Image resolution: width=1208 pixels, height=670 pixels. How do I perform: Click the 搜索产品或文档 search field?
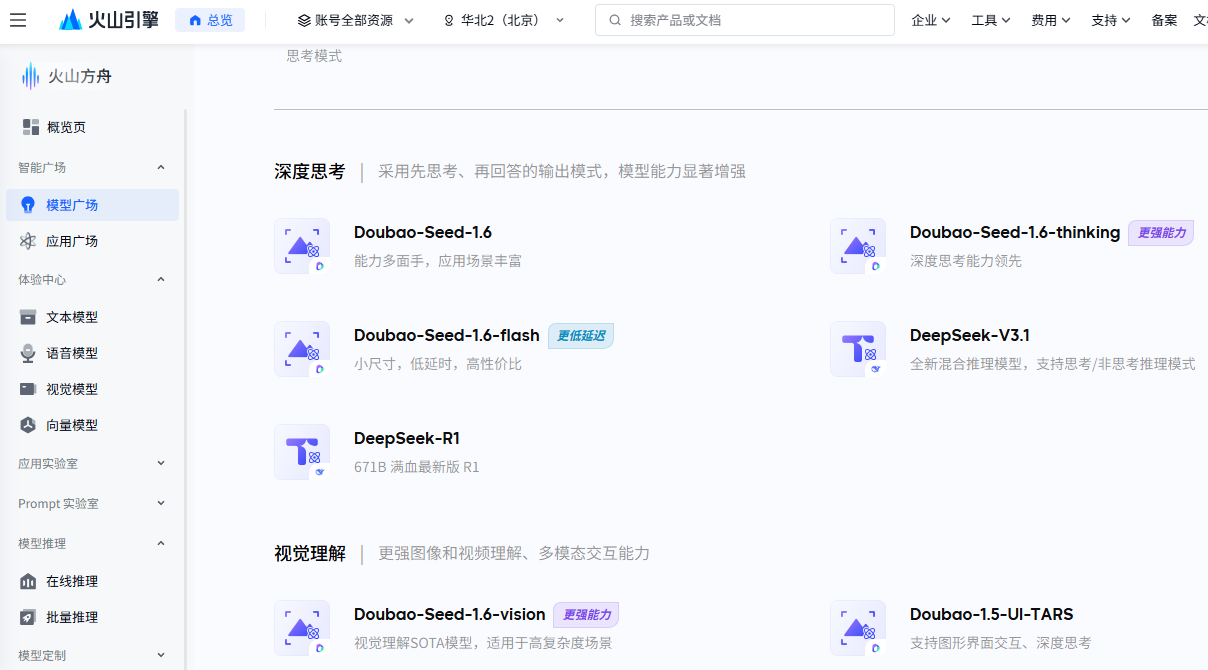[x=745, y=20]
